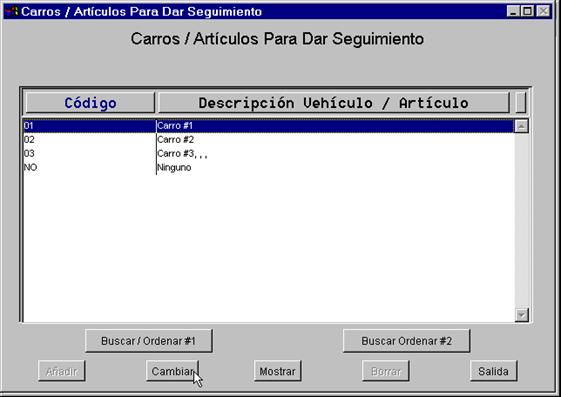Close the Carros / Artículos window
The height and width of the screenshot is (397, 561).
543,11
